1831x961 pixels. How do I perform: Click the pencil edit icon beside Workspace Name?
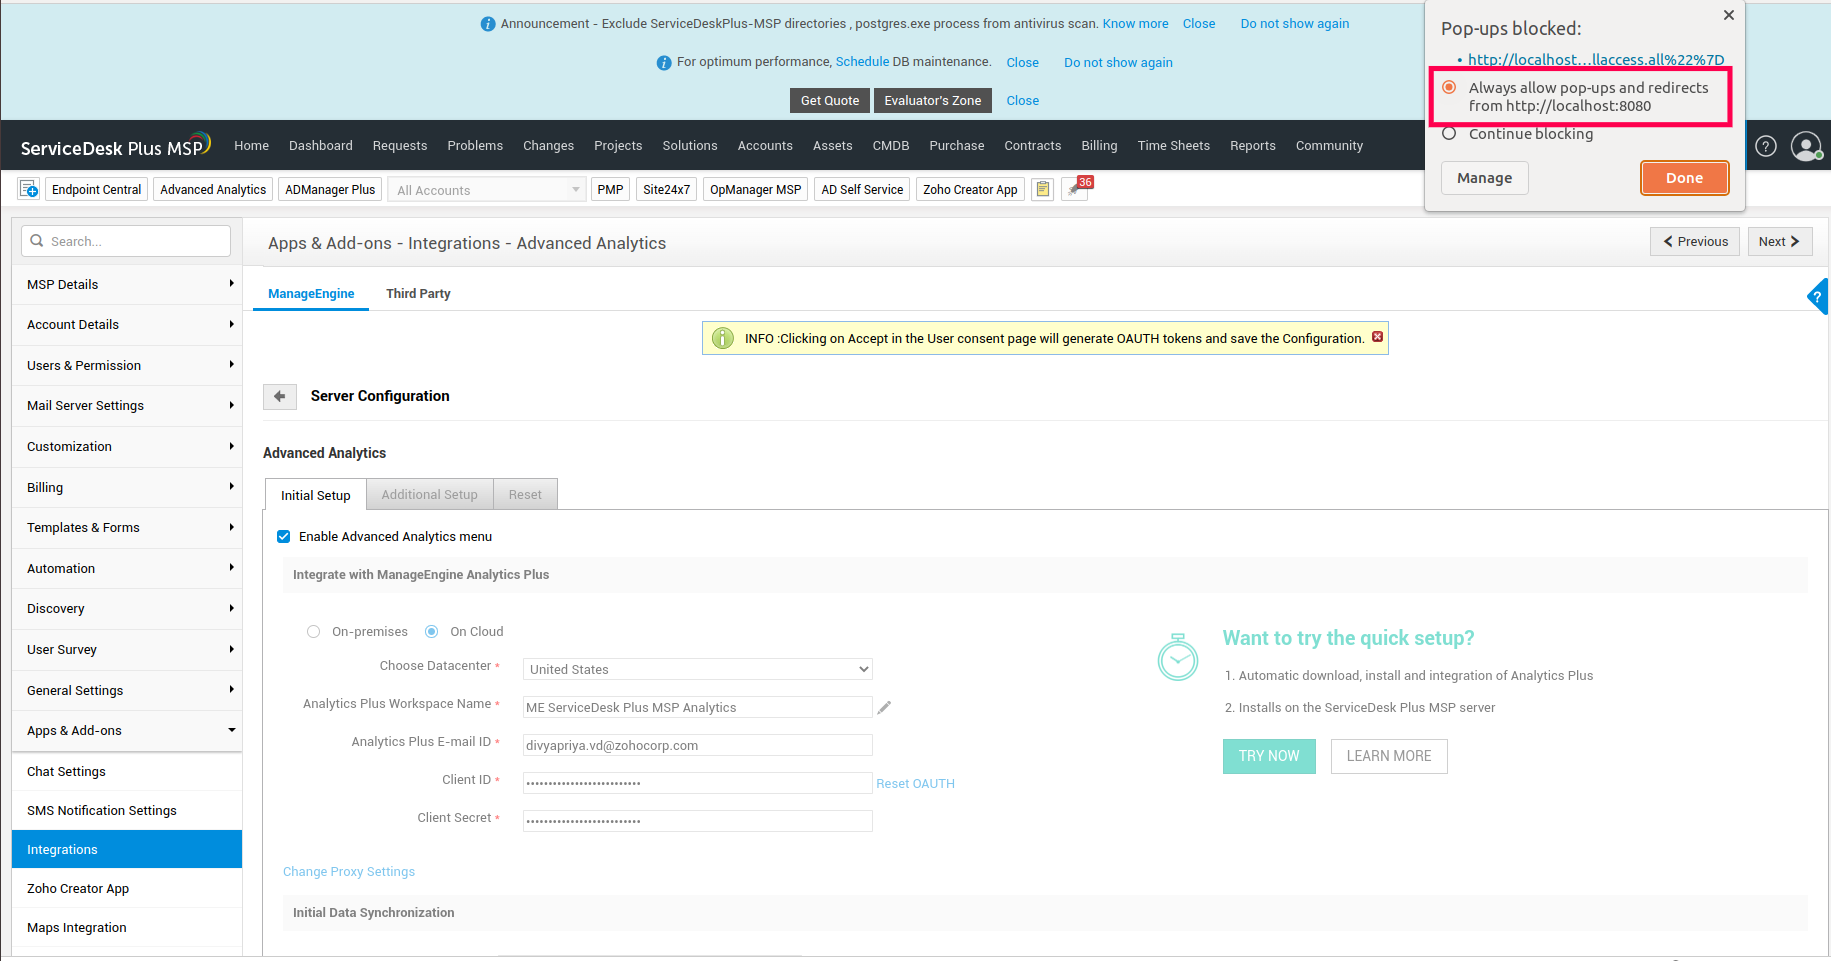click(884, 707)
